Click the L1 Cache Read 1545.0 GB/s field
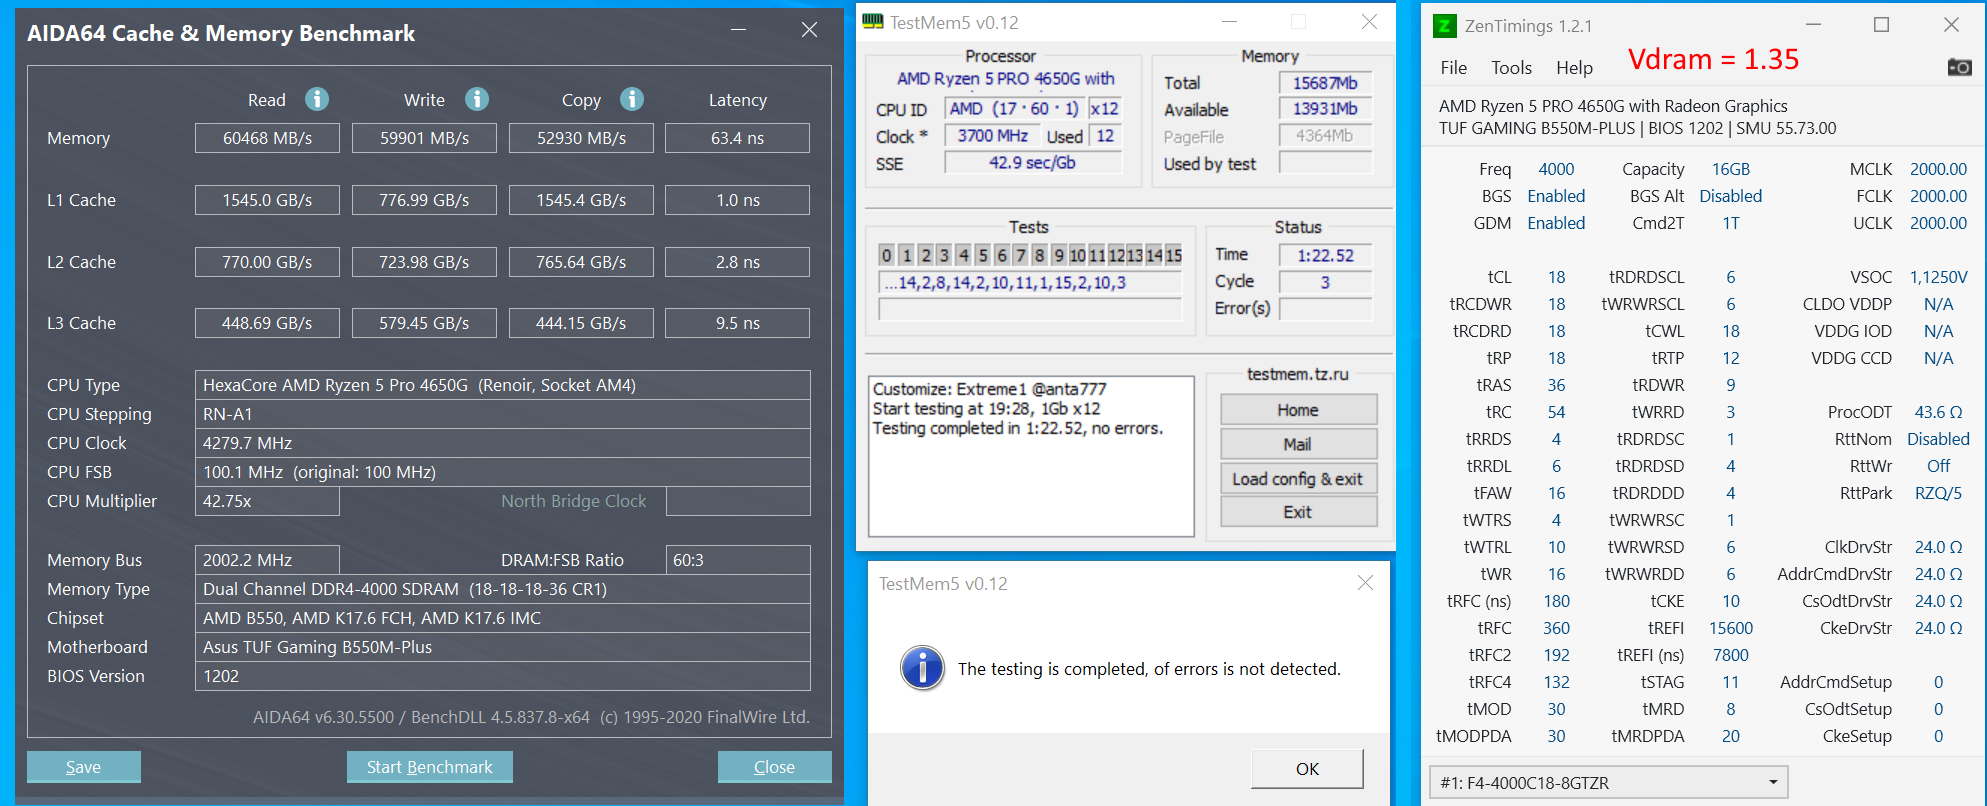This screenshot has width=1987, height=806. click(267, 200)
